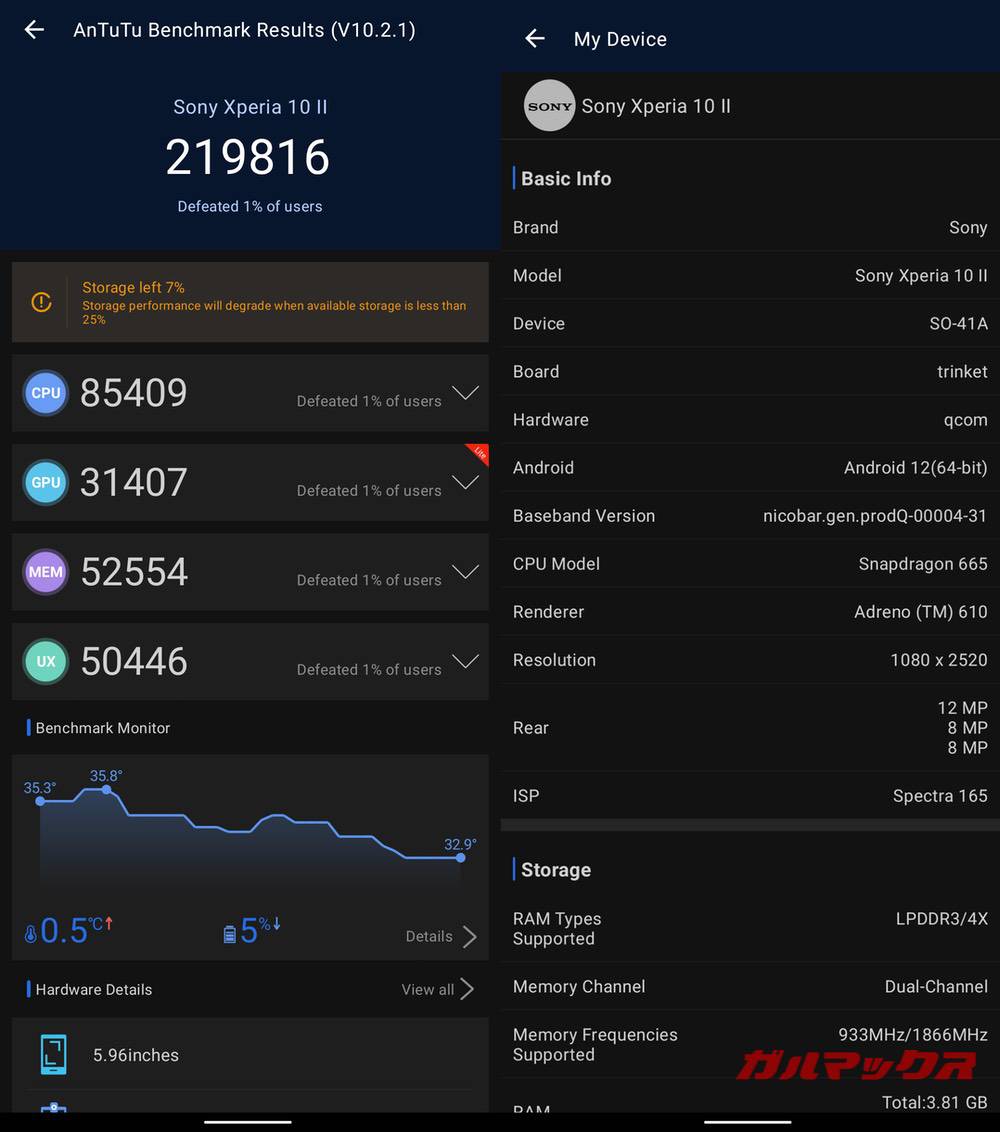Expand the MEM score details chevron
The width and height of the screenshot is (1000, 1132).
pos(465,572)
